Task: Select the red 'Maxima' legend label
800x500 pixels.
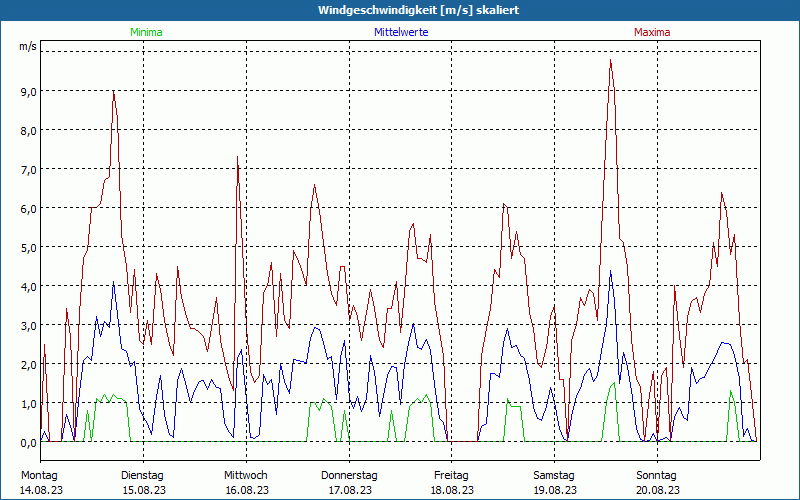Action: [652, 32]
